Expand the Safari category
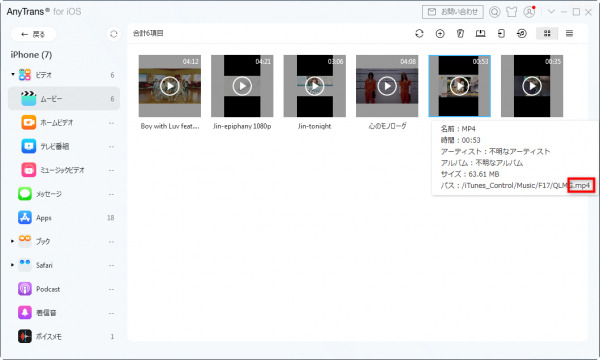 pyautogui.click(x=12, y=265)
